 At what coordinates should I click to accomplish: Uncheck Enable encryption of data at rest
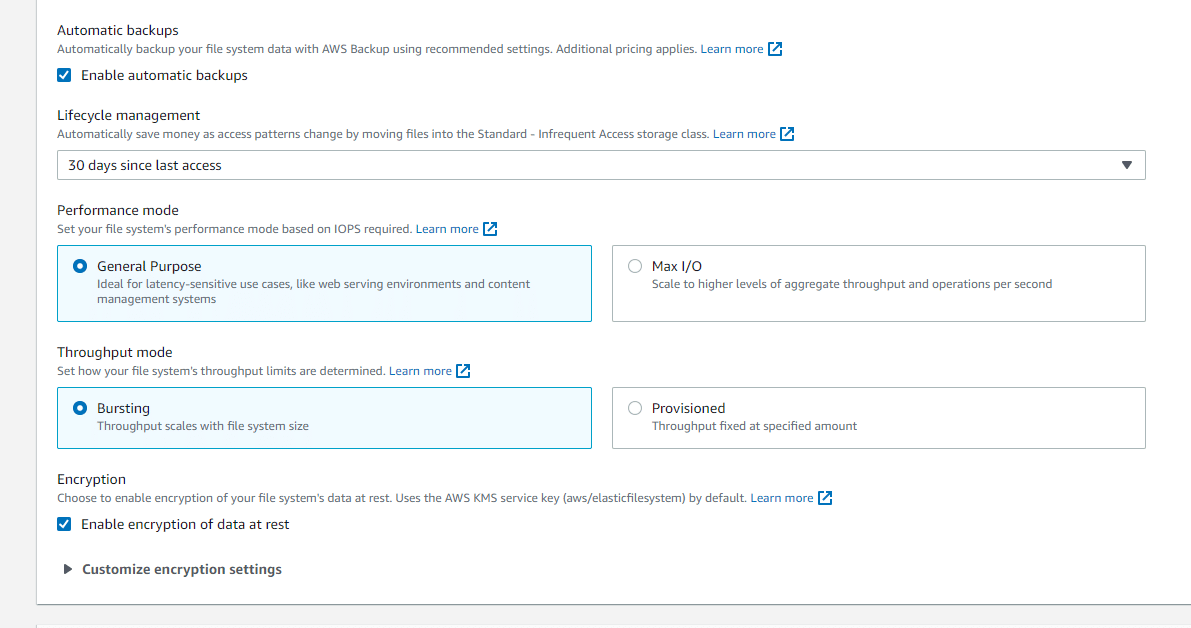coord(65,524)
